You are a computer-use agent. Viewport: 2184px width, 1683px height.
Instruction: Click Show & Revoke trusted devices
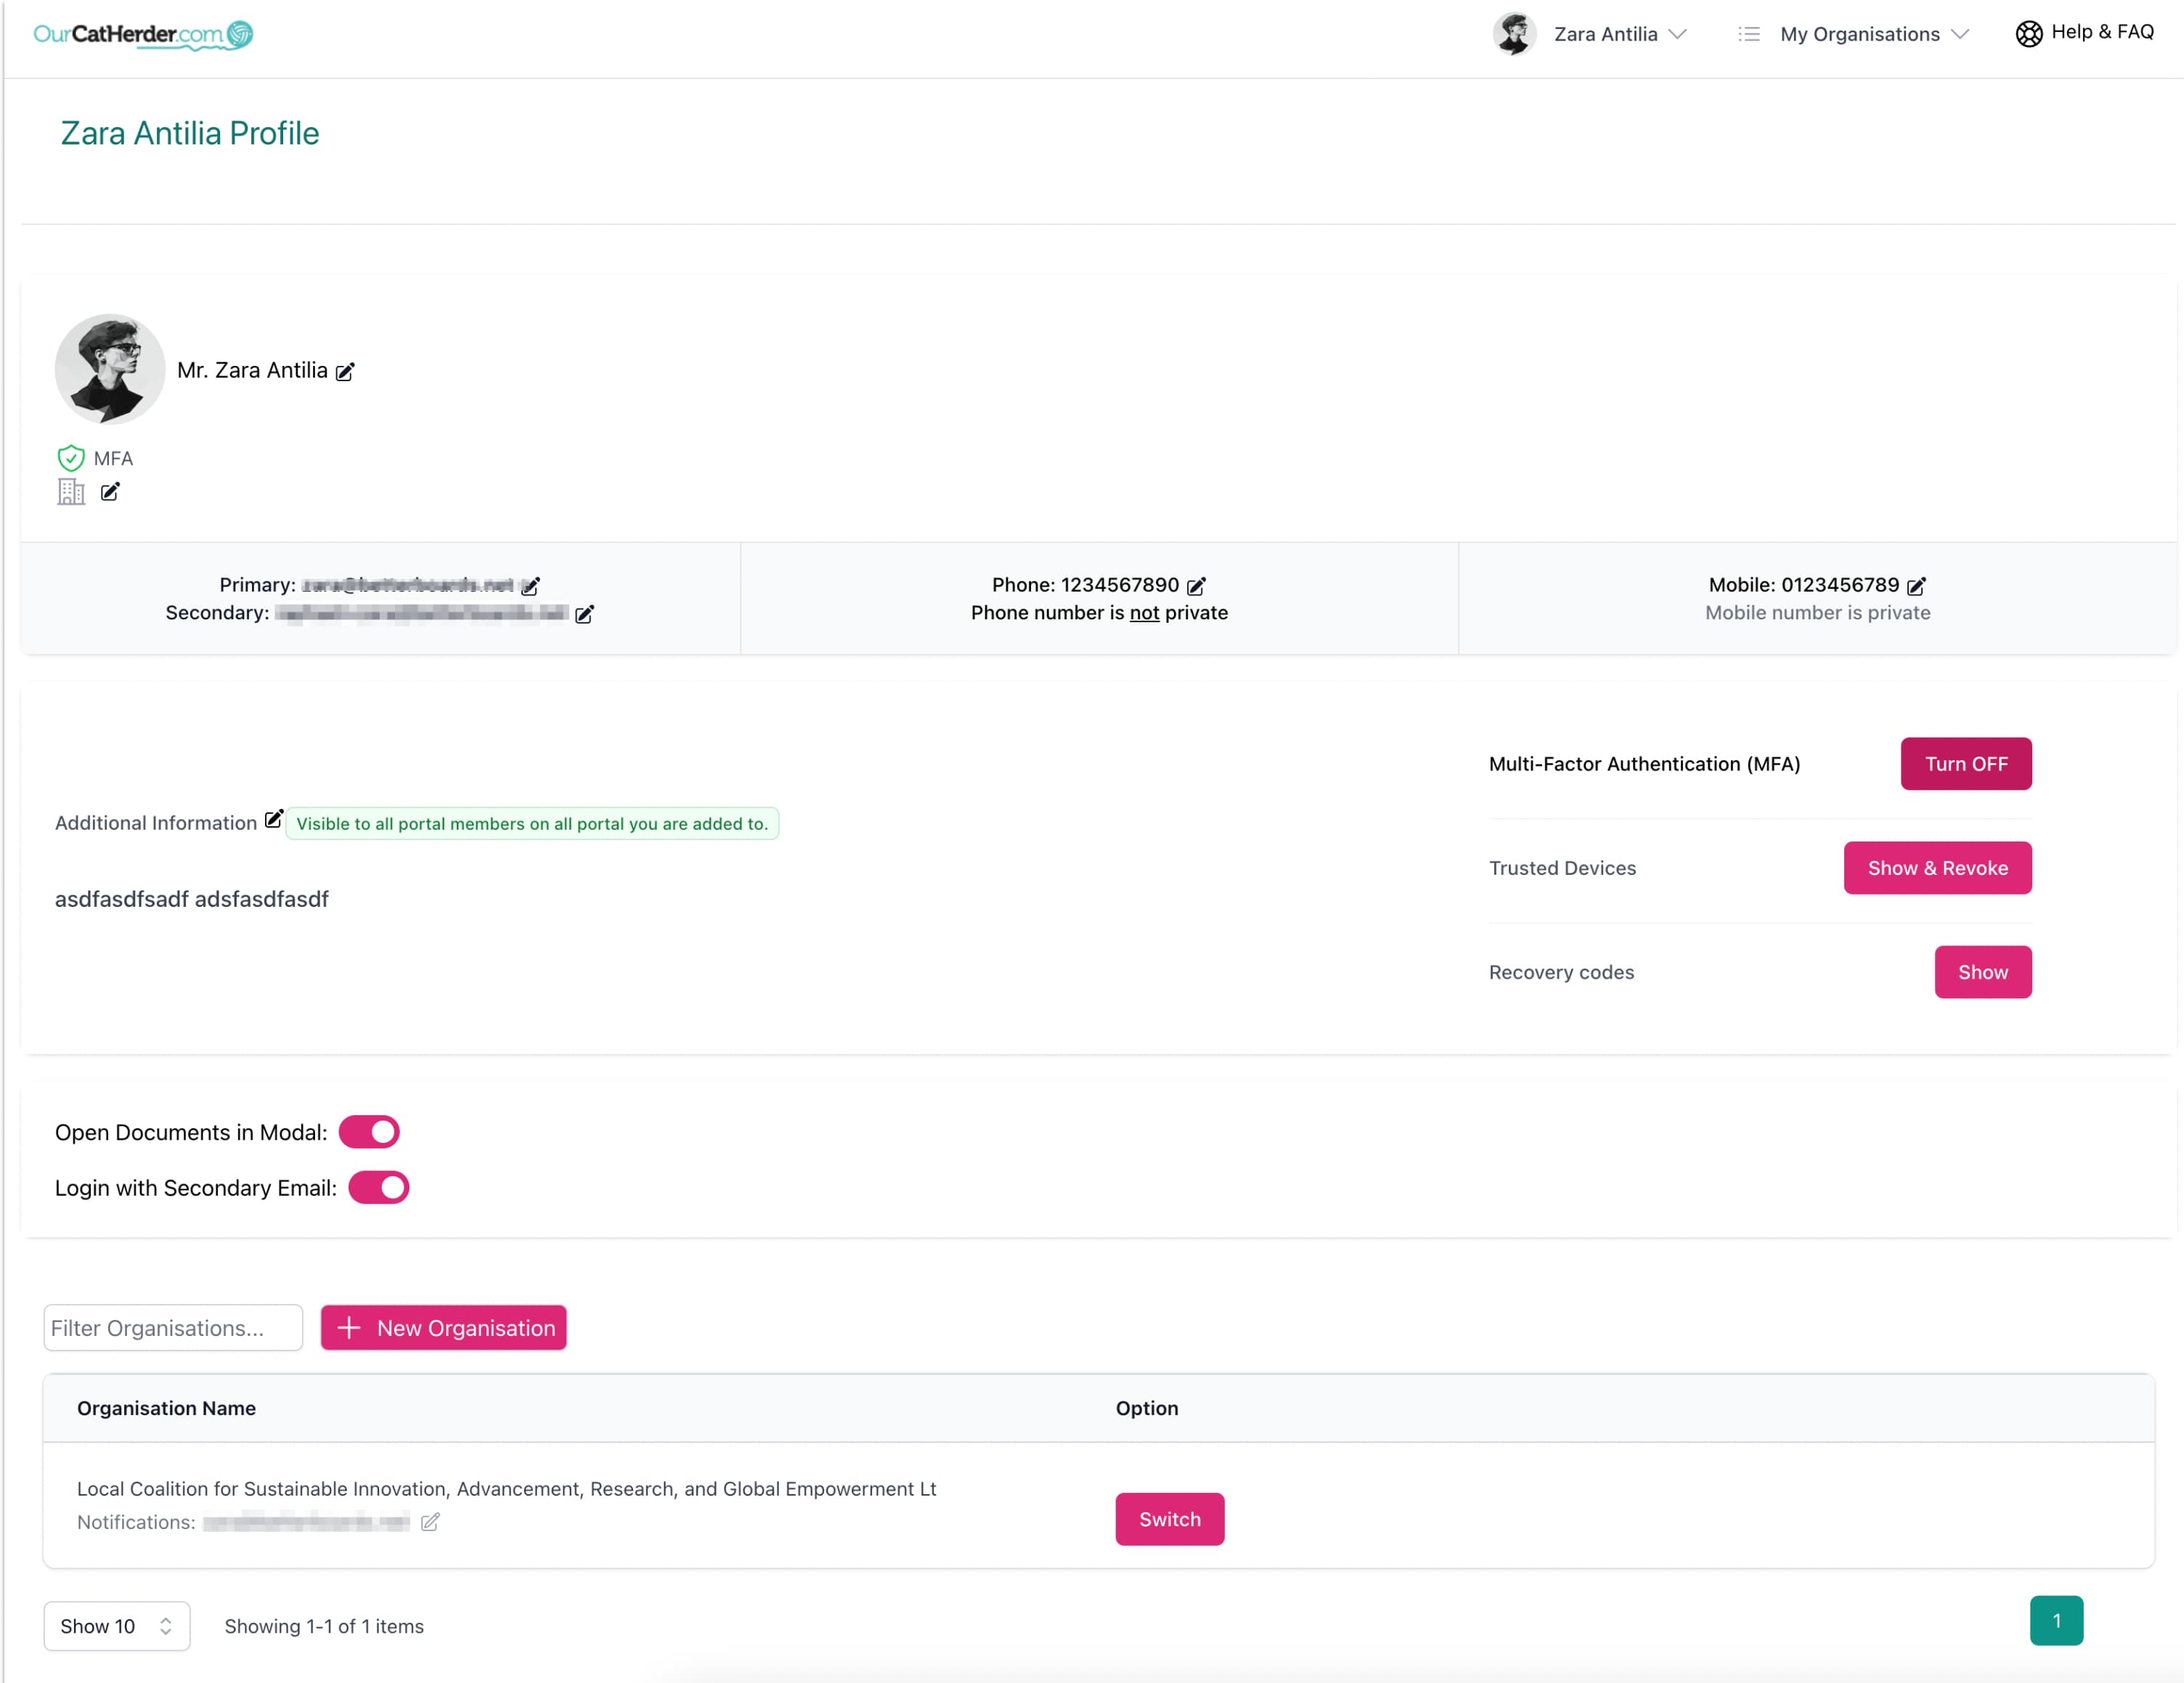[1936, 868]
